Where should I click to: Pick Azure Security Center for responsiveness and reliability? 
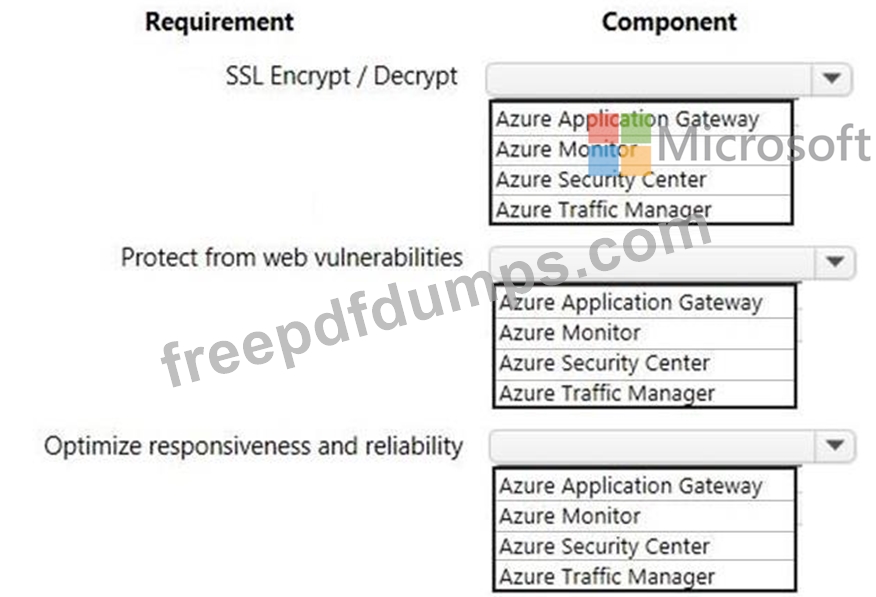[x=645, y=546]
